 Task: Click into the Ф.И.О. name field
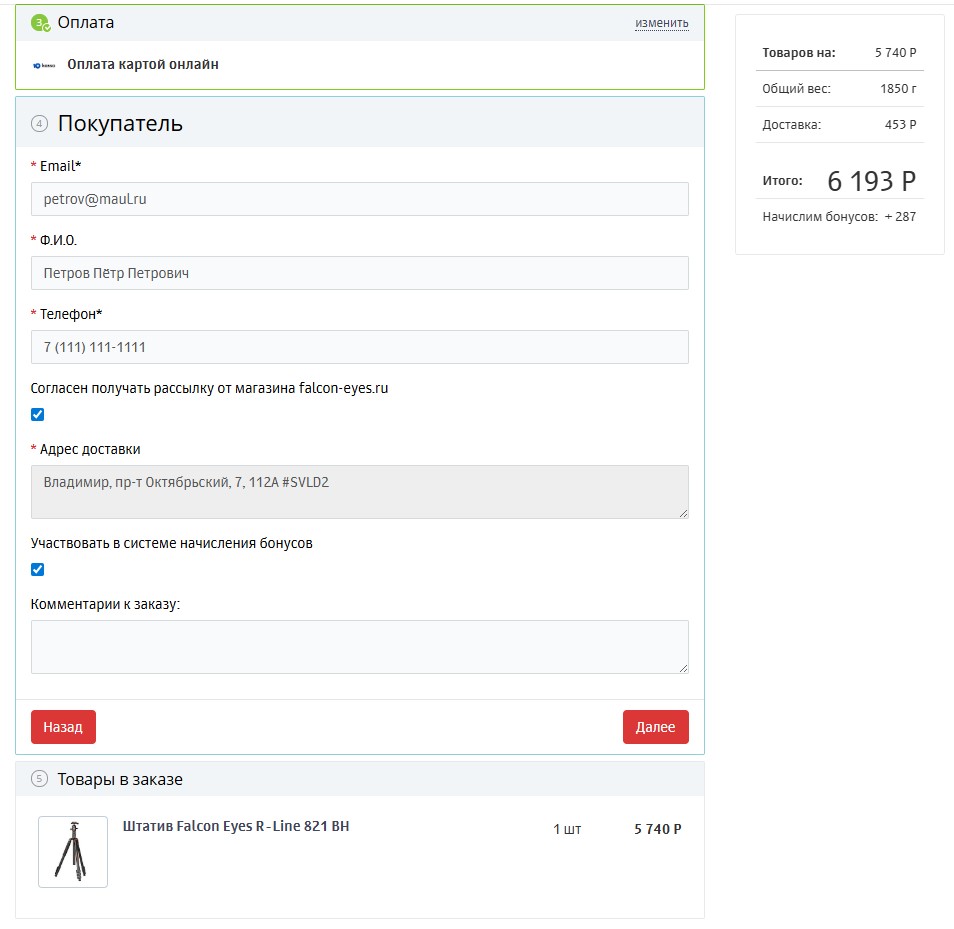pyautogui.click(x=360, y=273)
